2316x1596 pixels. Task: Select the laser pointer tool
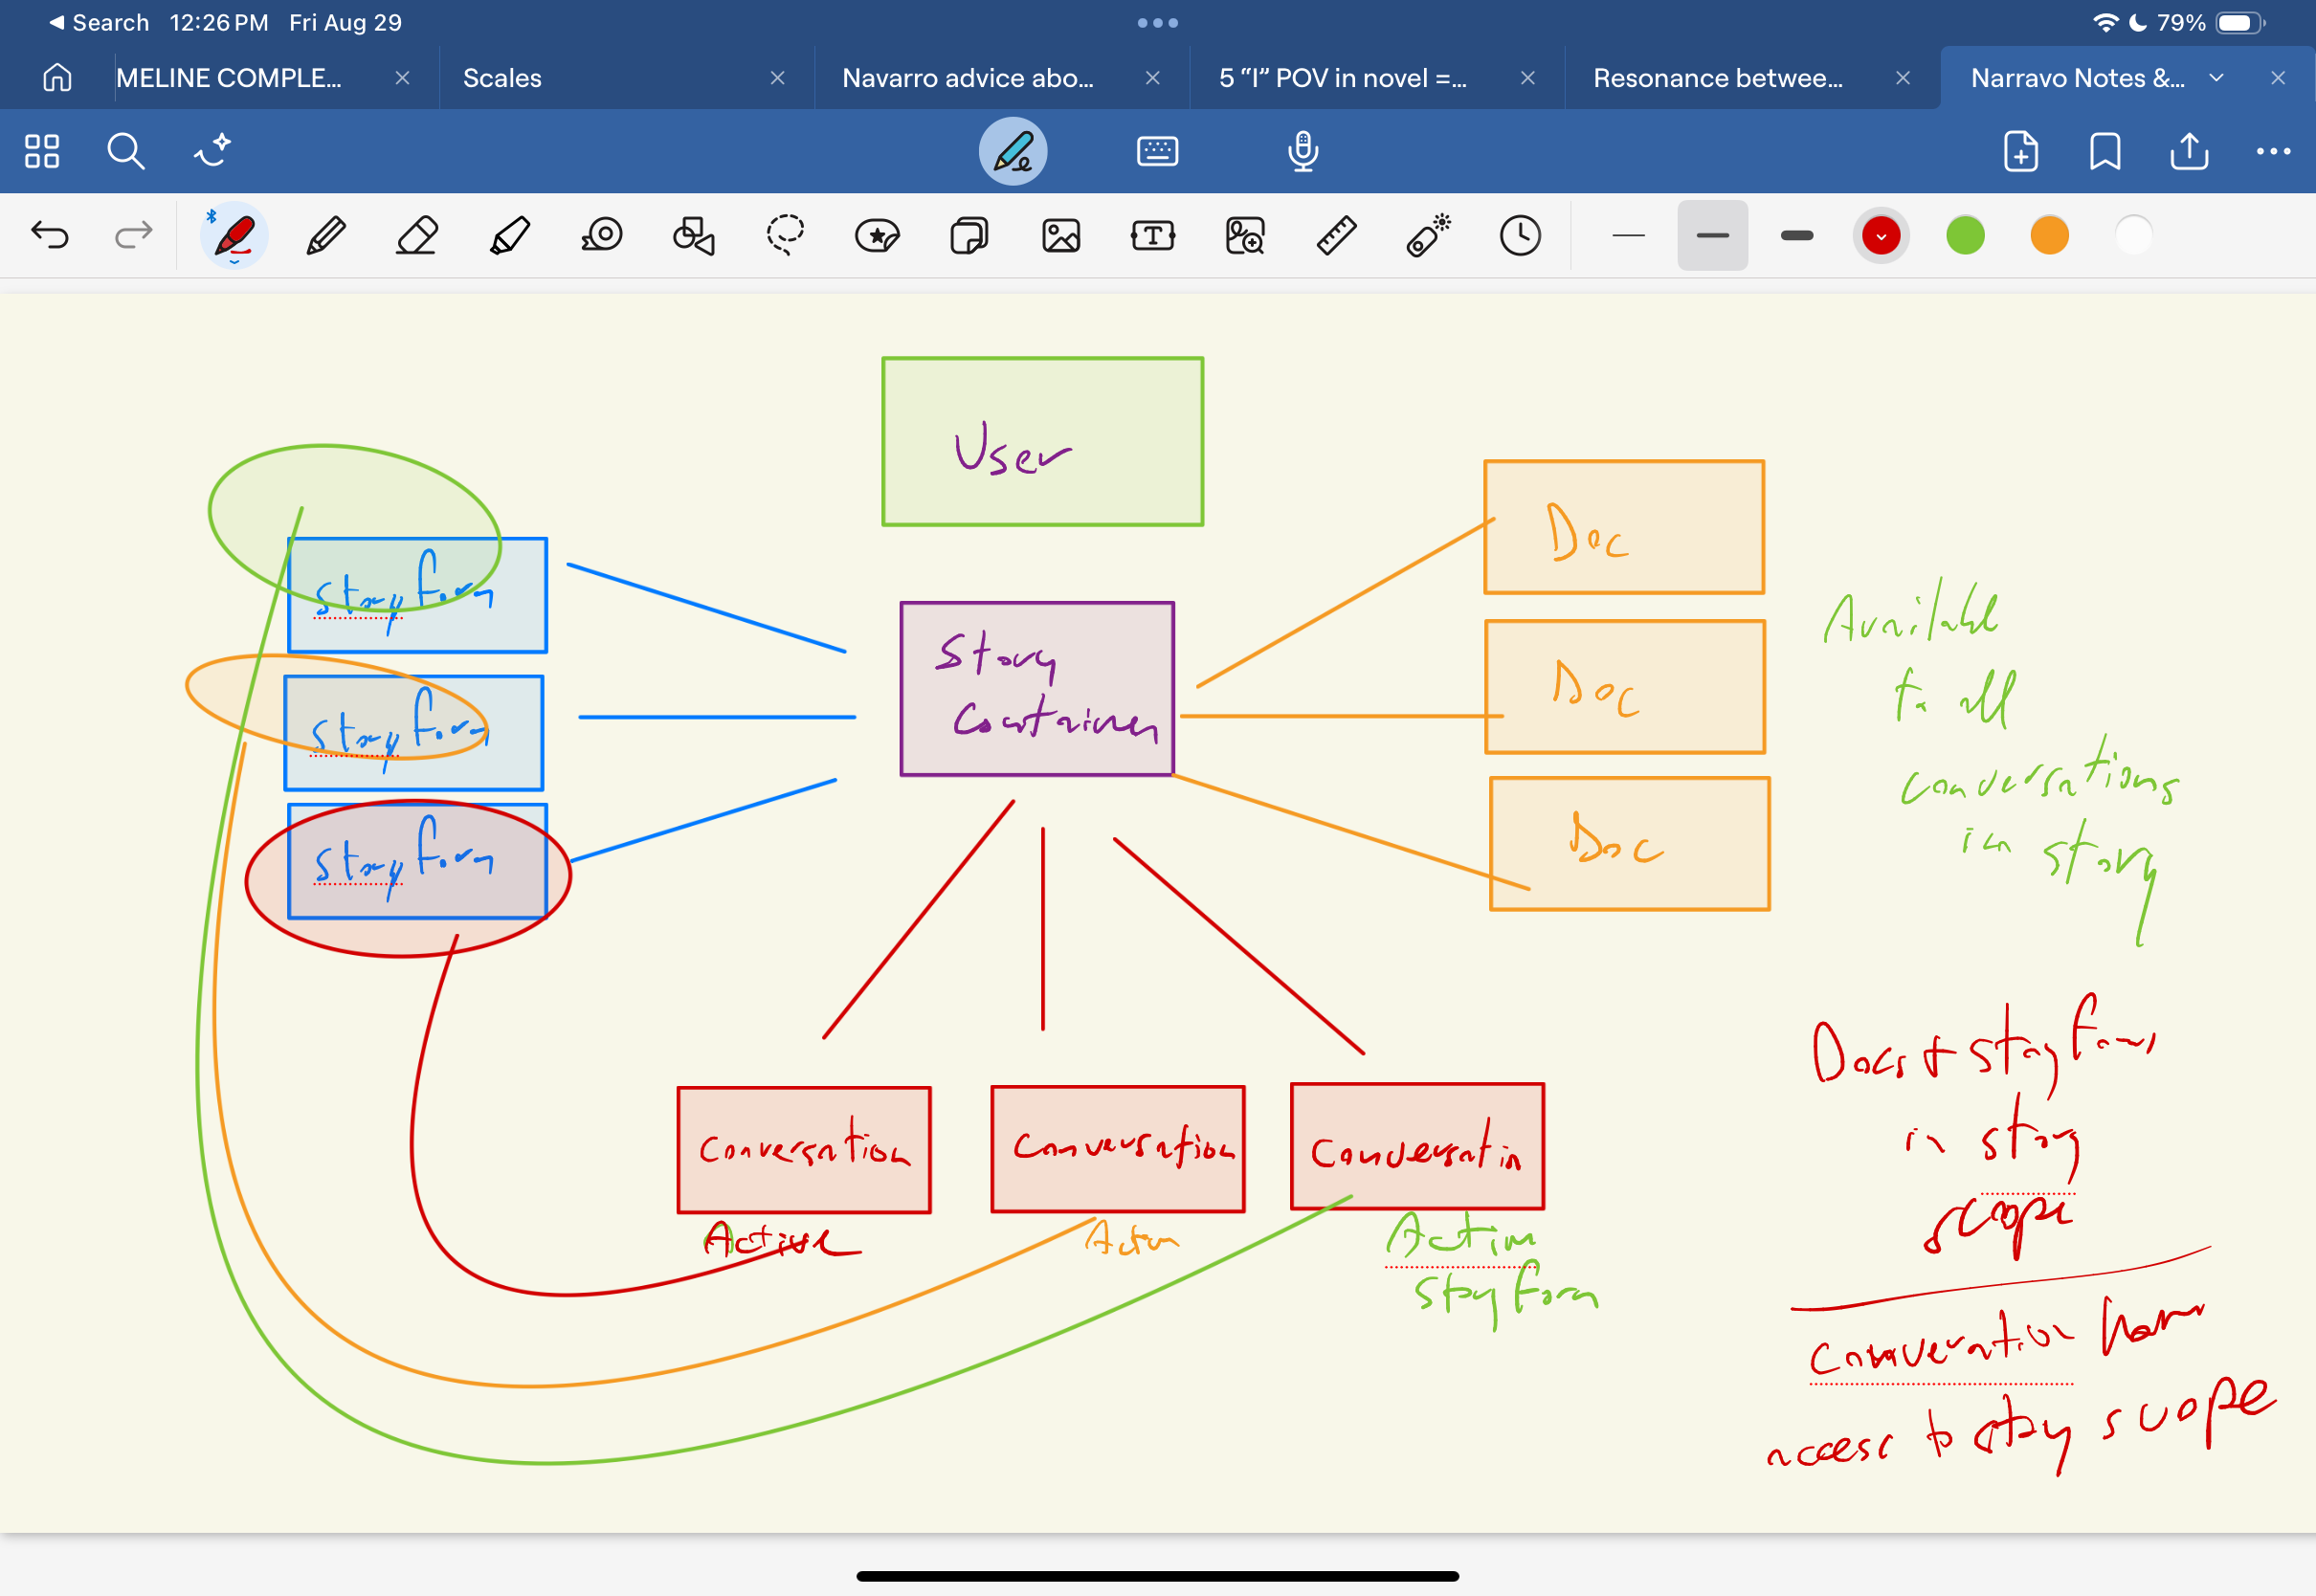click(1428, 236)
